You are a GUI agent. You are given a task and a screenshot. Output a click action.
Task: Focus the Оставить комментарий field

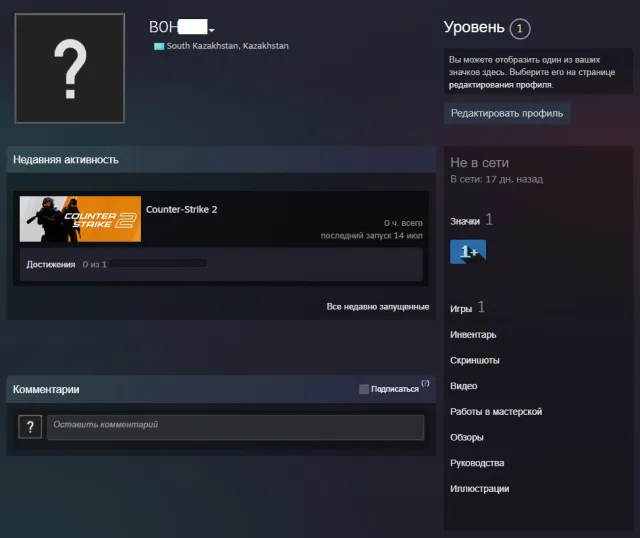[x=236, y=427]
